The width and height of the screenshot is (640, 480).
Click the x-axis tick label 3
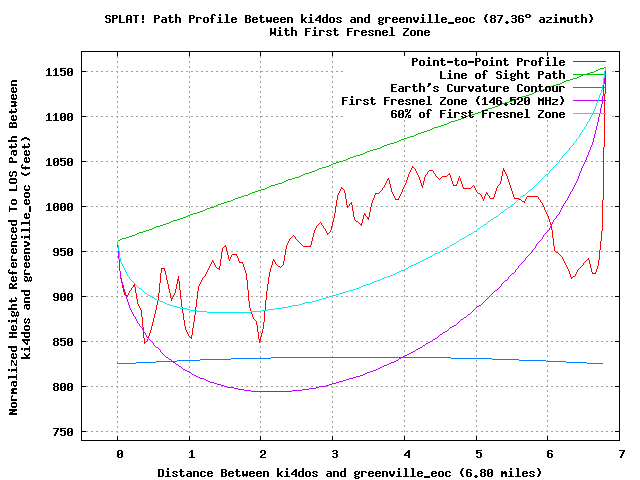point(335,454)
